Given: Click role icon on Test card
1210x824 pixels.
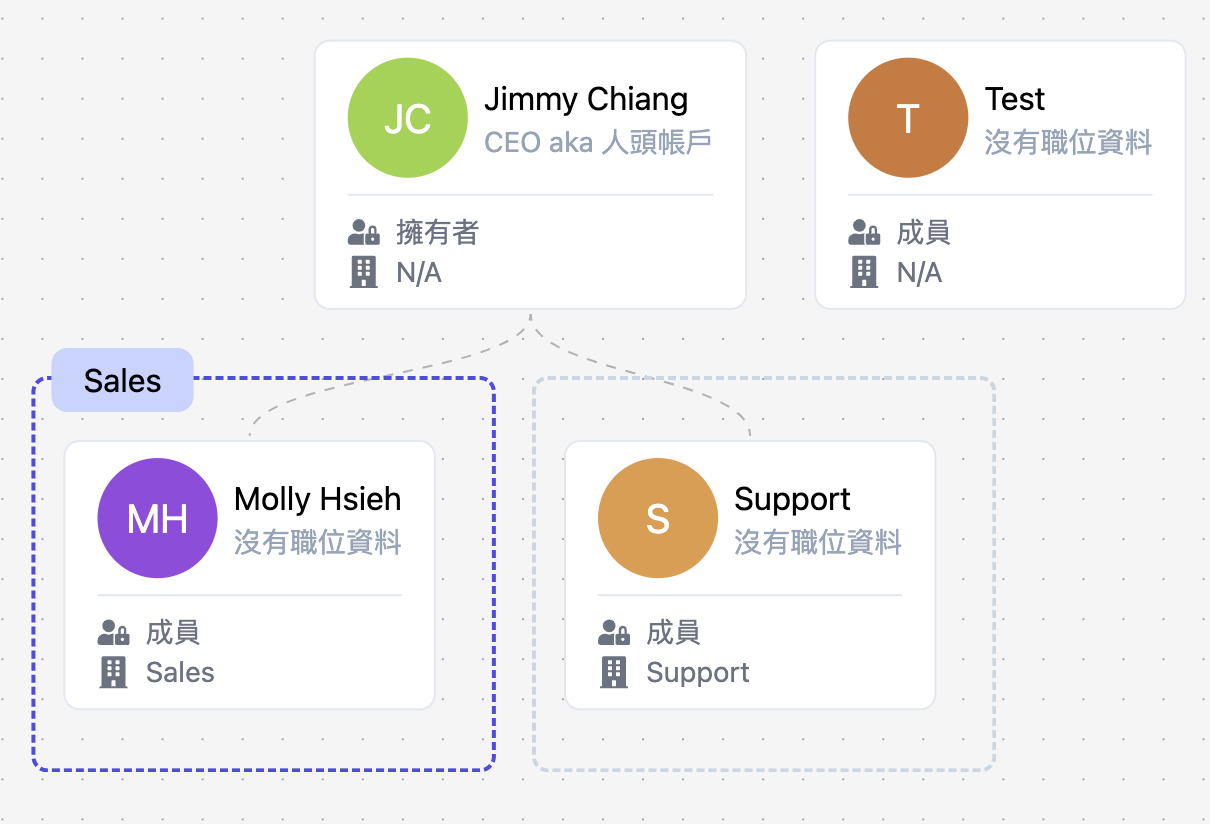Looking at the screenshot, I should (863, 233).
